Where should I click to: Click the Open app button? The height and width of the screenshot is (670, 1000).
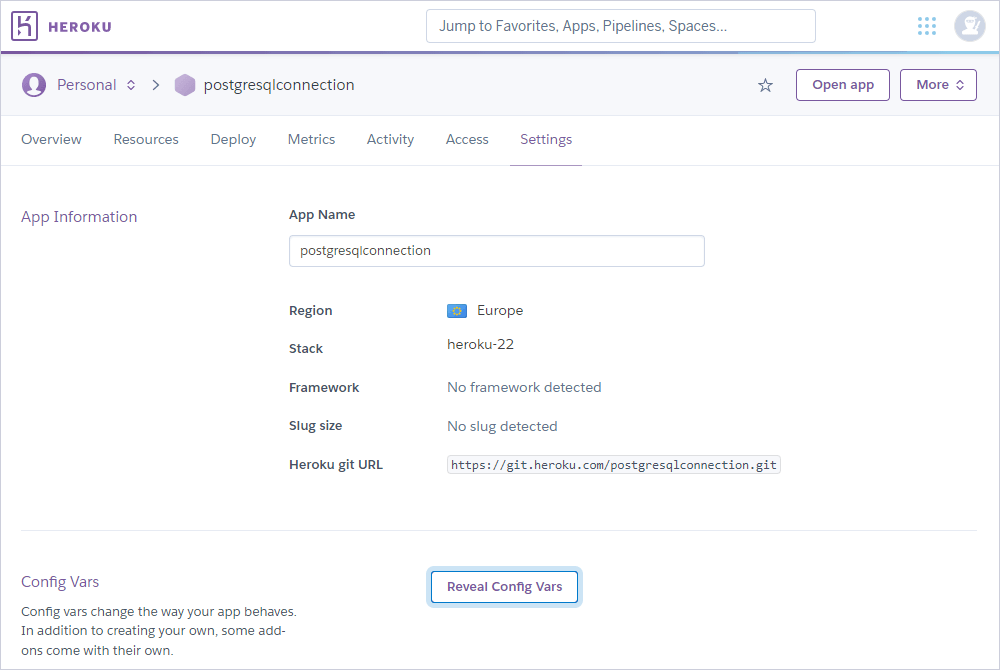click(842, 85)
